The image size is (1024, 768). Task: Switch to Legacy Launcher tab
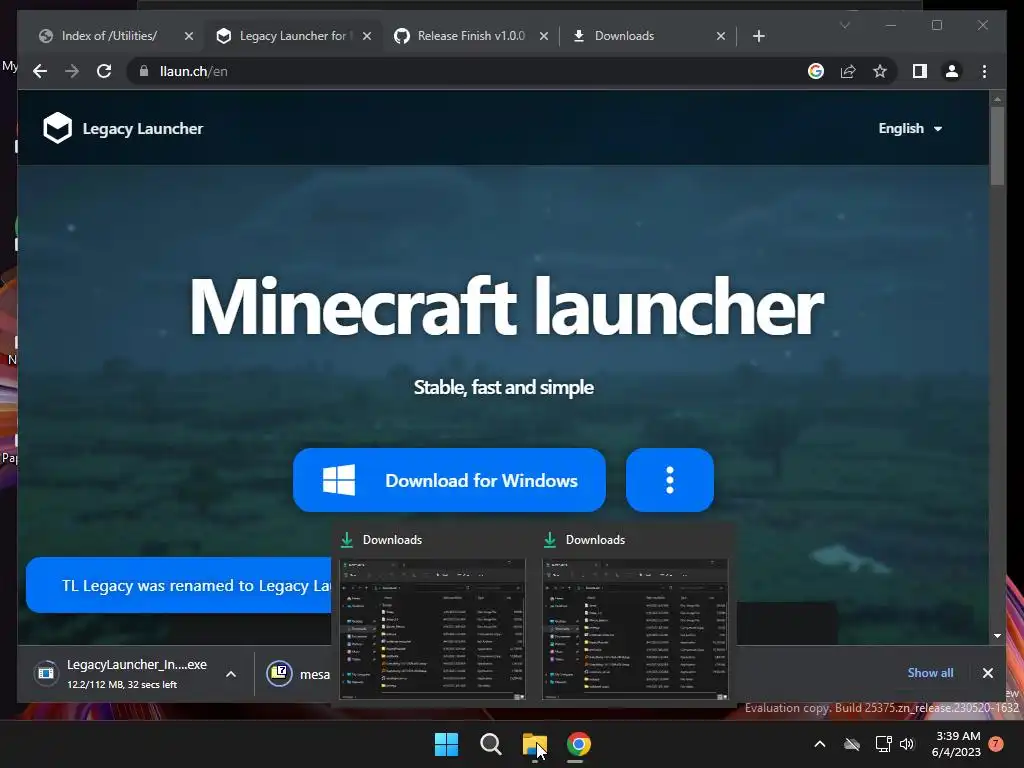[292, 36]
